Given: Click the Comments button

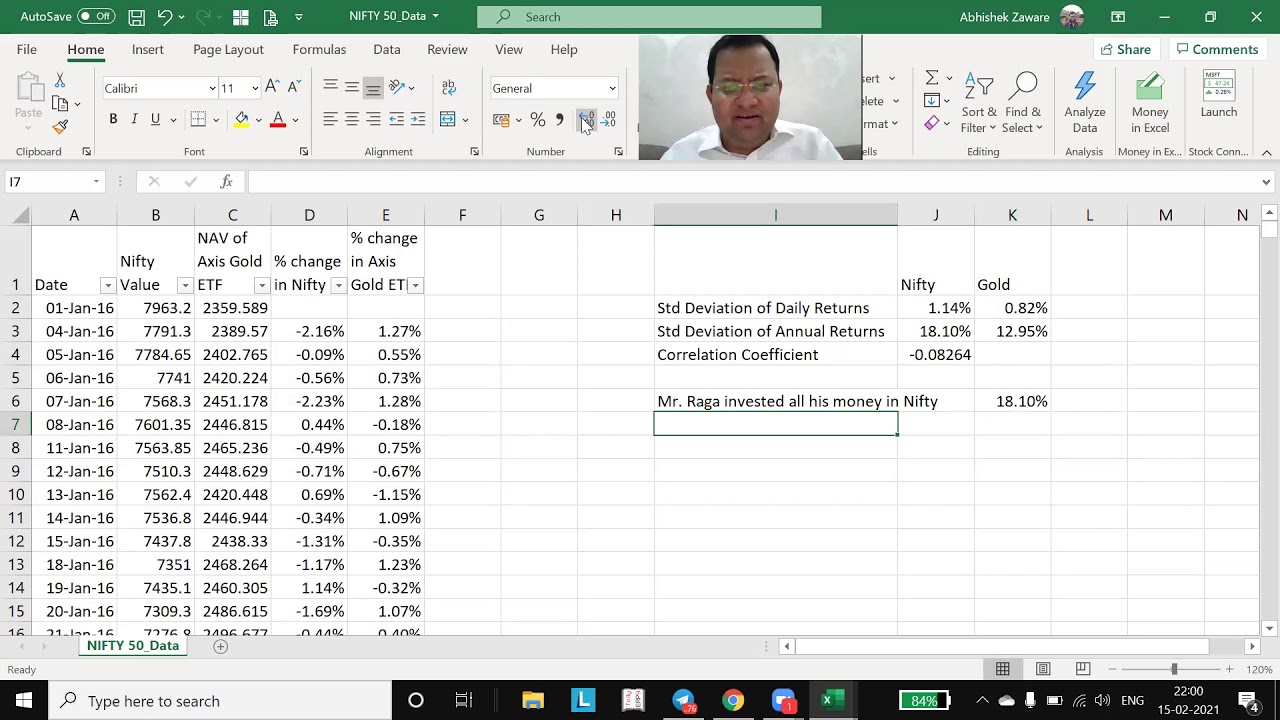Looking at the screenshot, I should pos(1217,49).
